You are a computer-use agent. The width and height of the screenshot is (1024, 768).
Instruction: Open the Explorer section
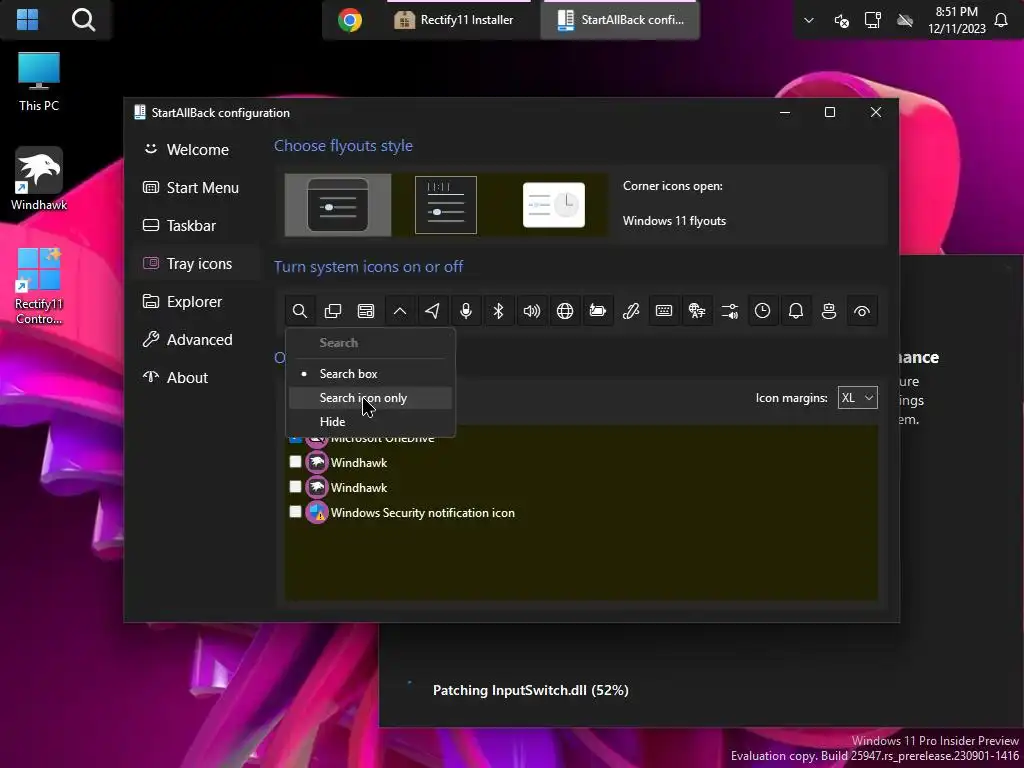click(x=197, y=302)
